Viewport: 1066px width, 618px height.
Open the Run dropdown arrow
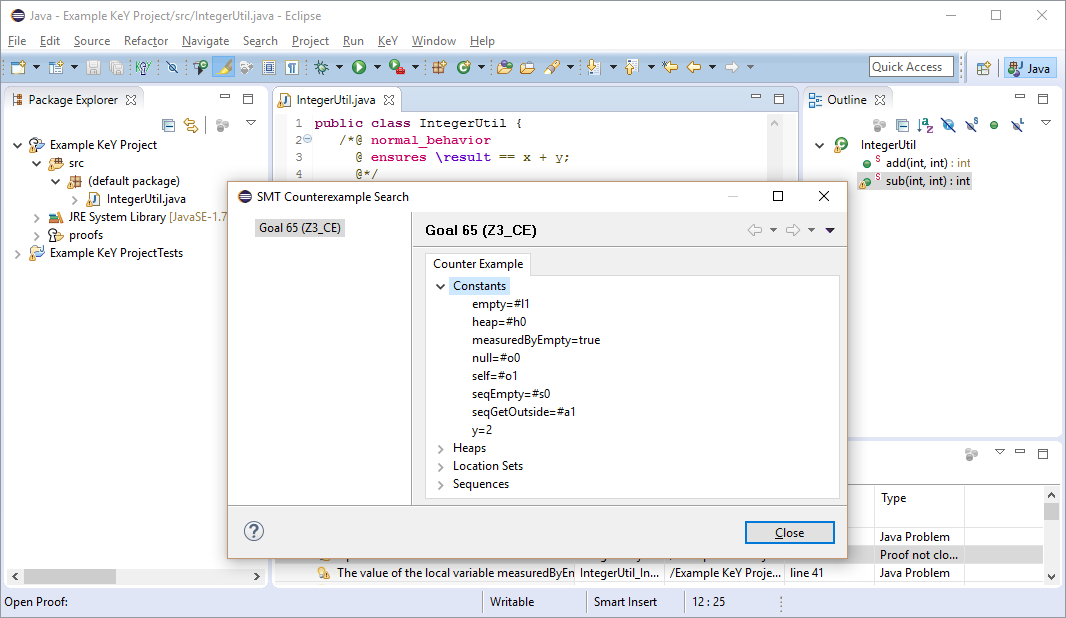[x=377, y=67]
